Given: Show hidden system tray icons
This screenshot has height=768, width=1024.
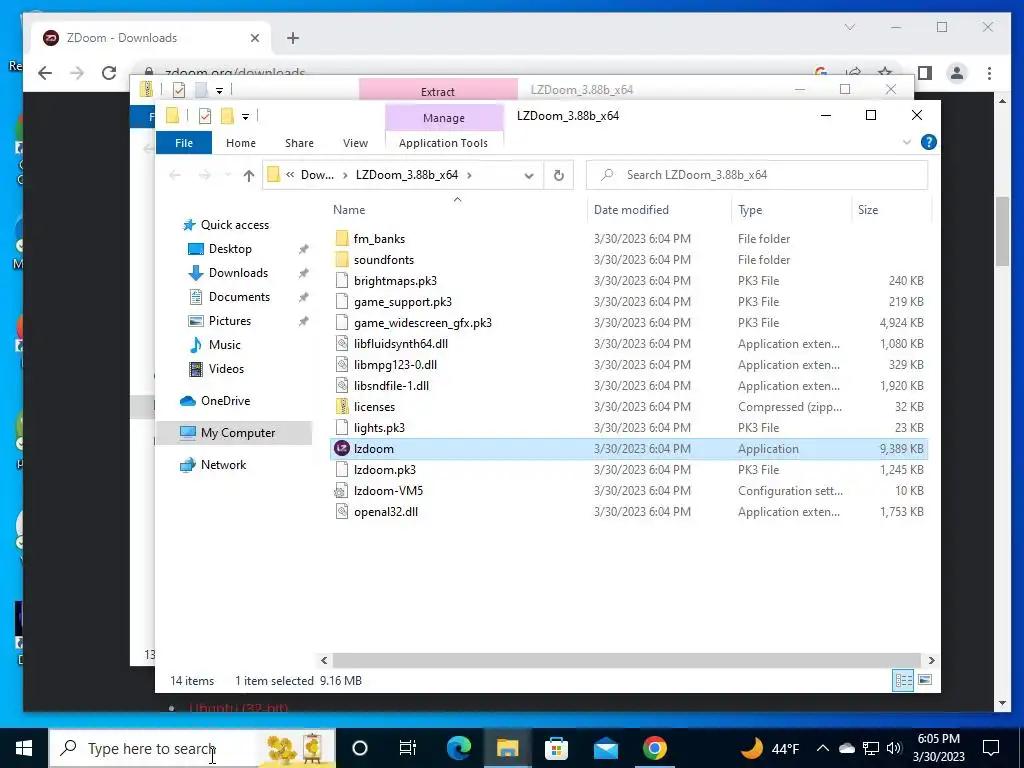Looking at the screenshot, I should click(823, 748).
